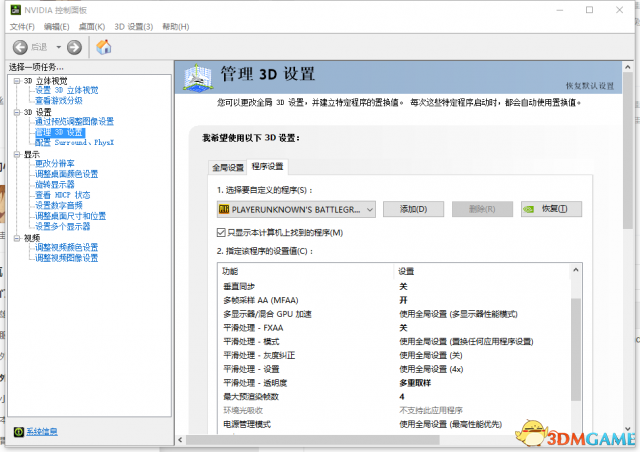Open the 3D 设置(3) menu
The width and height of the screenshot is (640, 452).
pyautogui.click(x=135, y=26)
